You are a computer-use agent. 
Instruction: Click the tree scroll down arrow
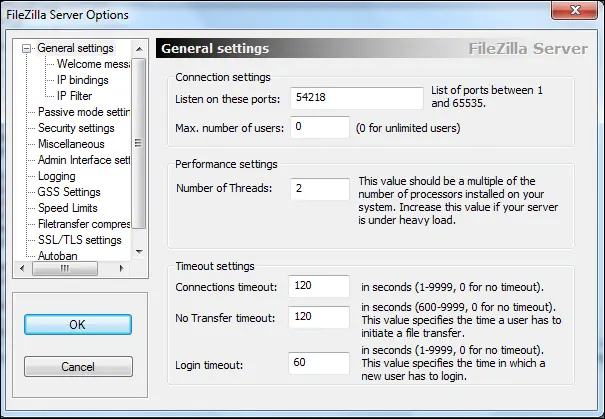point(139,252)
